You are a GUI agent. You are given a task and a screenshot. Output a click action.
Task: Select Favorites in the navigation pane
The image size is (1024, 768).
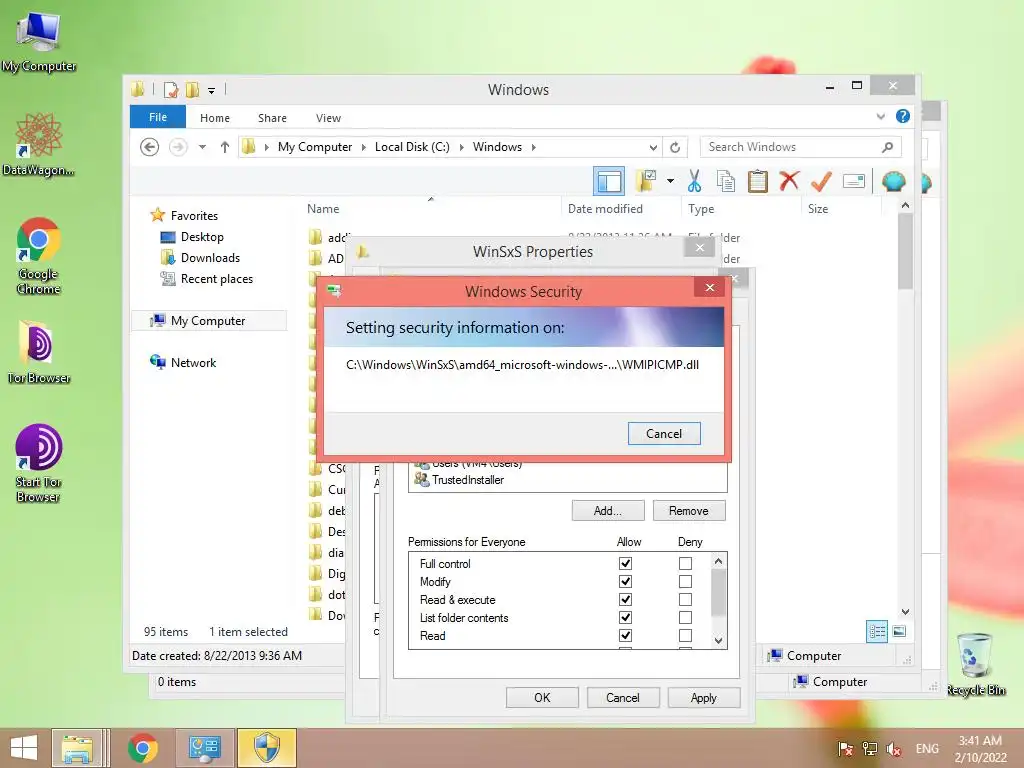(194, 216)
